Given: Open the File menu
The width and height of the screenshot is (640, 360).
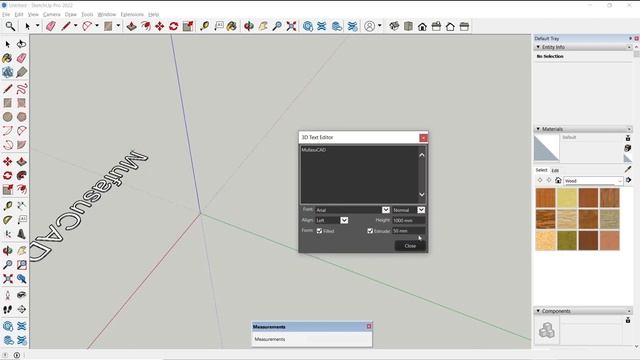Looking at the screenshot, I should [6, 14].
